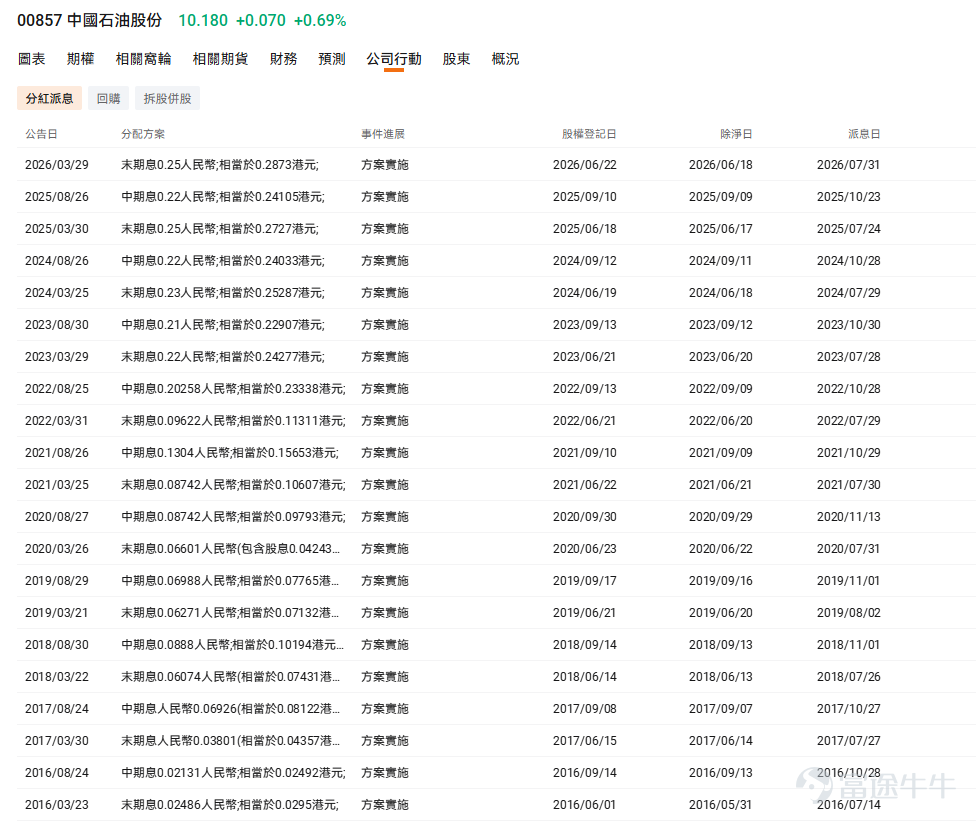Click payment date 2023/07/28
Screen dimensions: 976x822
pos(848,357)
